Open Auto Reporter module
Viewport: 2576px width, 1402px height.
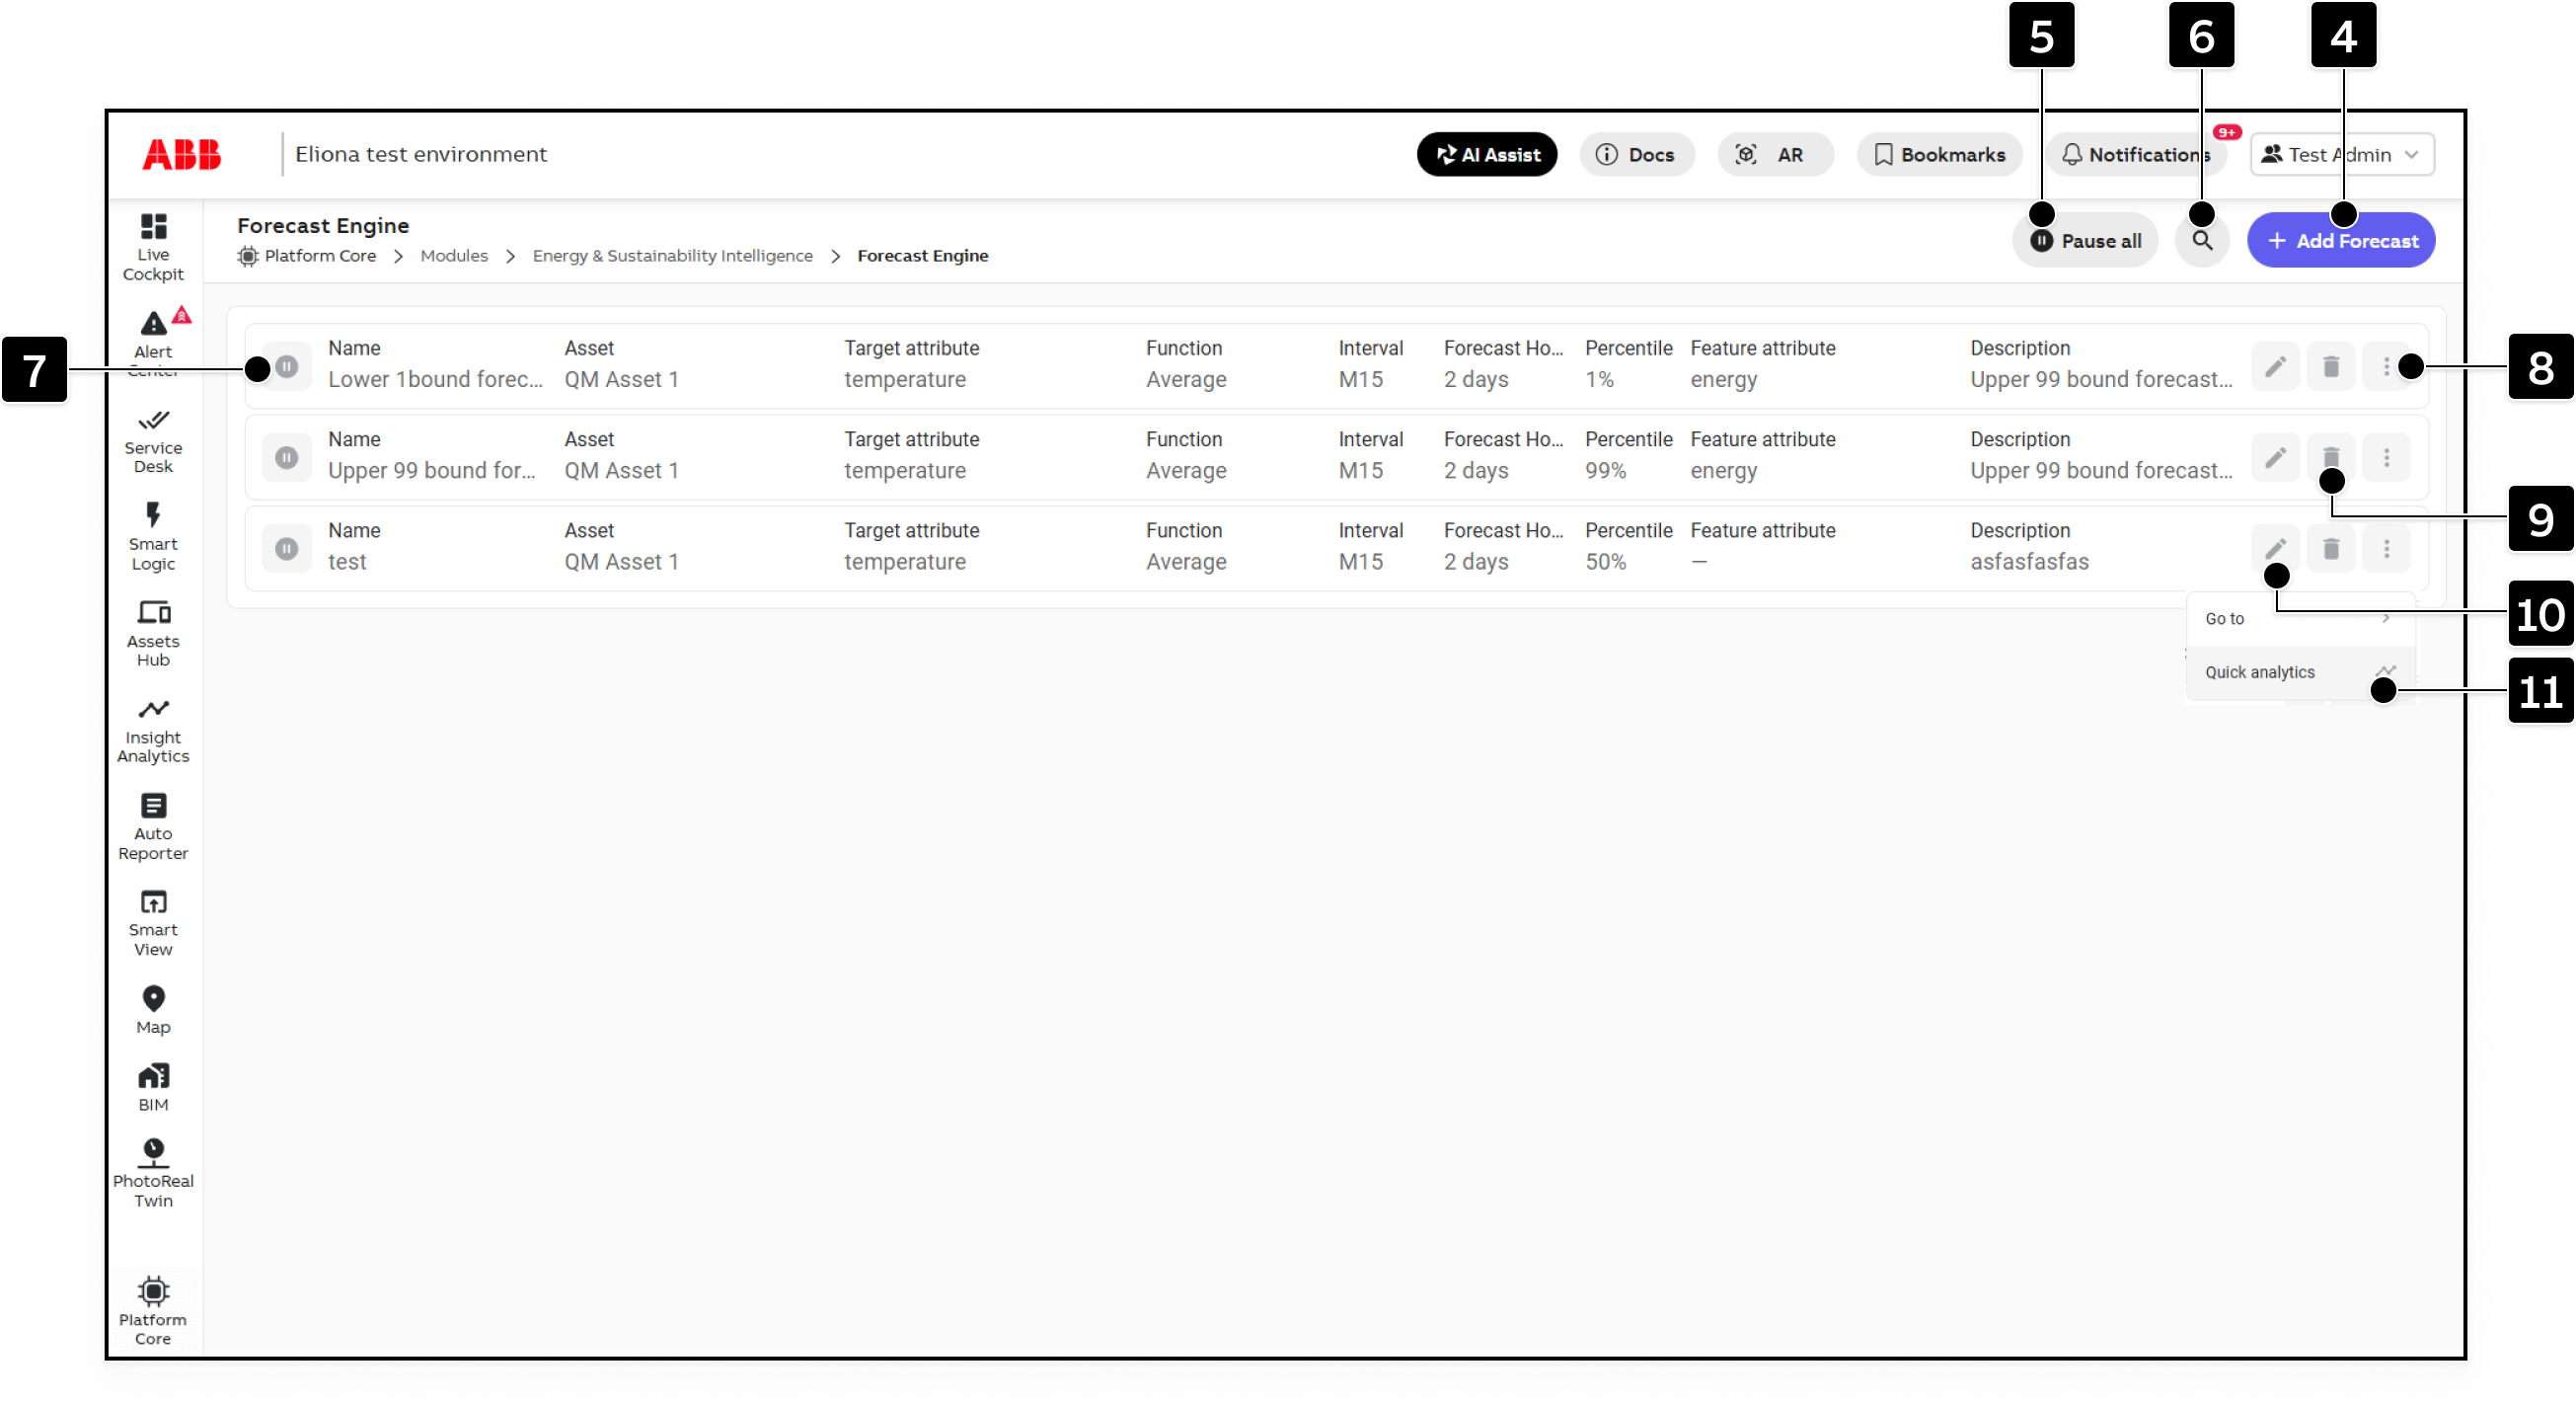[153, 827]
